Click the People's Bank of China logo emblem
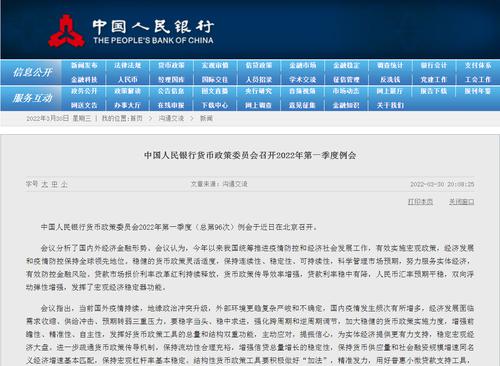500x366 pixels. [x=66, y=31]
